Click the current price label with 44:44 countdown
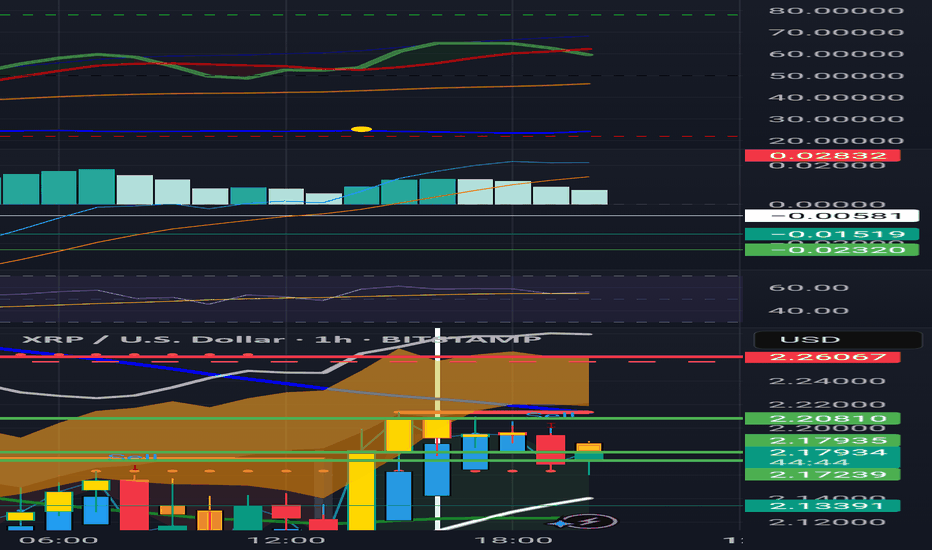Screen dimensions: 932x550 pyautogui.click(x=822, y=457)
